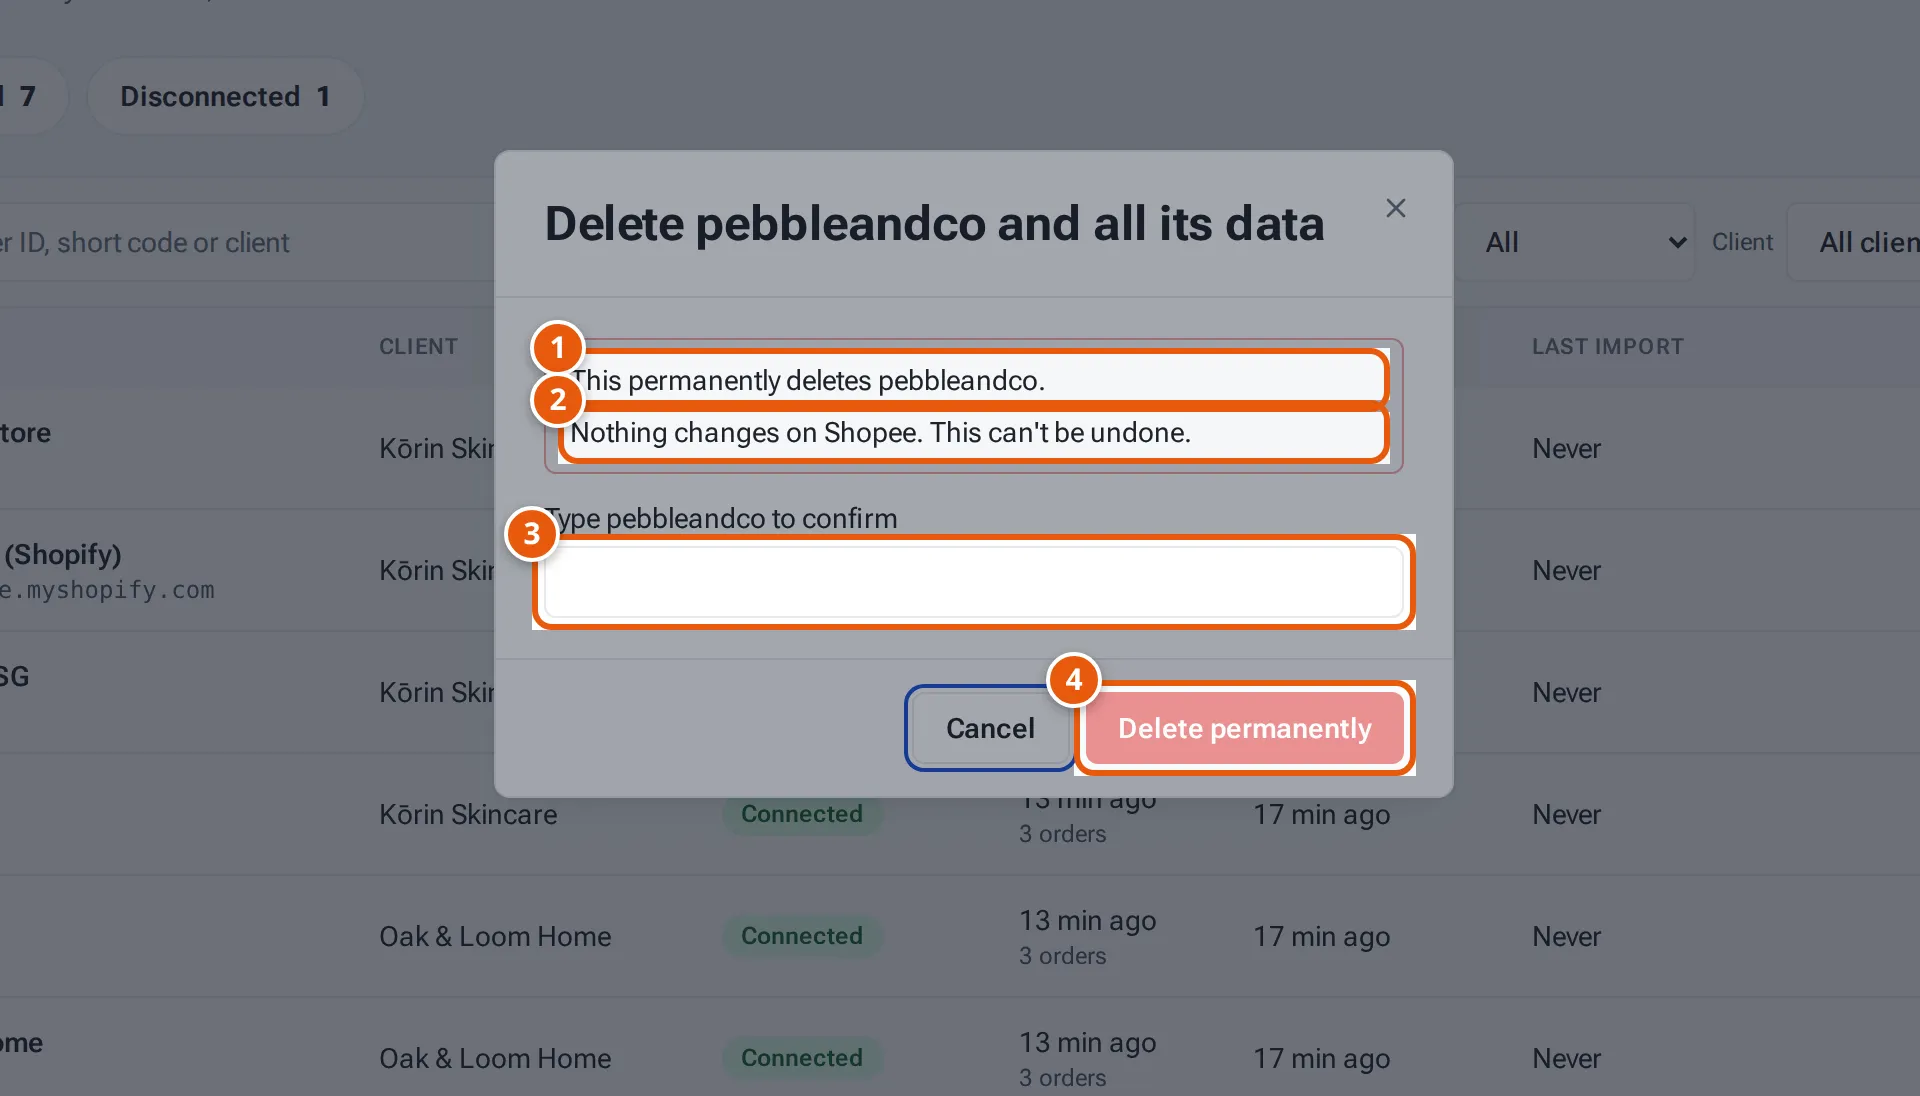Click Delete permanently button
The width and height of the screenshot is (1920, 1096).
pos(1244,728)
